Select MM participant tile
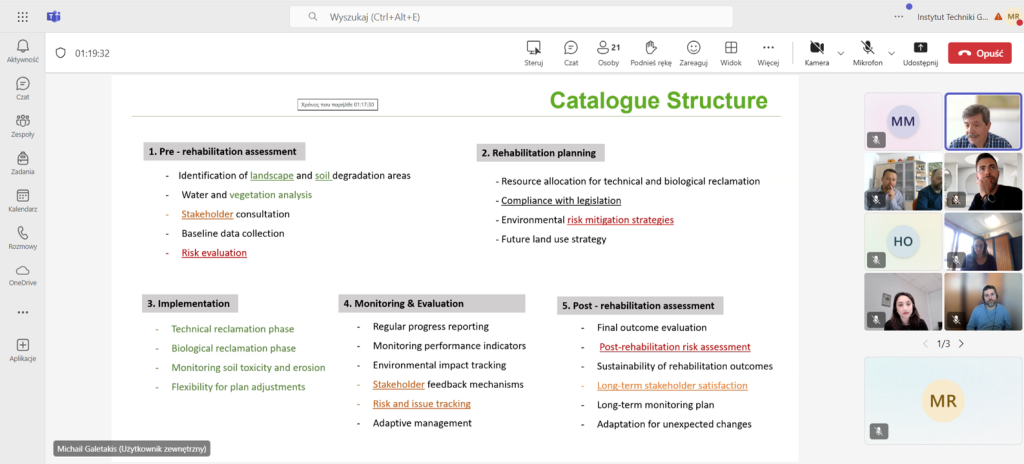The width and height of the screenshot is (1024, 464). (x=903, y=121)
